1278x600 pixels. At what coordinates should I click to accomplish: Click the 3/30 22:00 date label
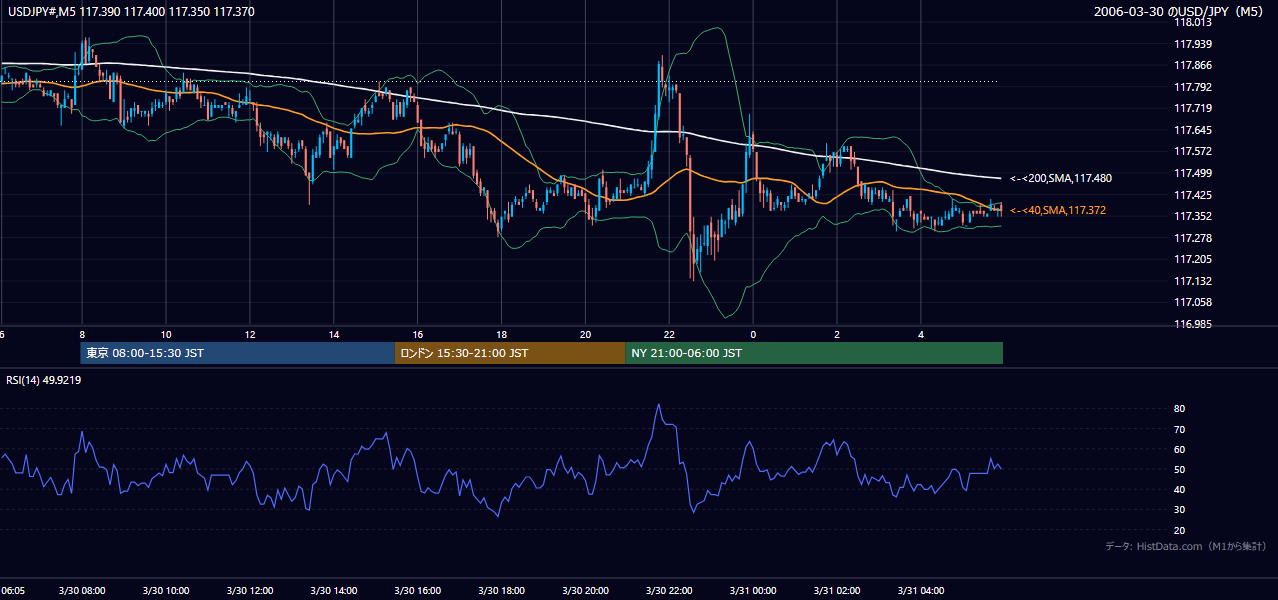coord(669,590)
